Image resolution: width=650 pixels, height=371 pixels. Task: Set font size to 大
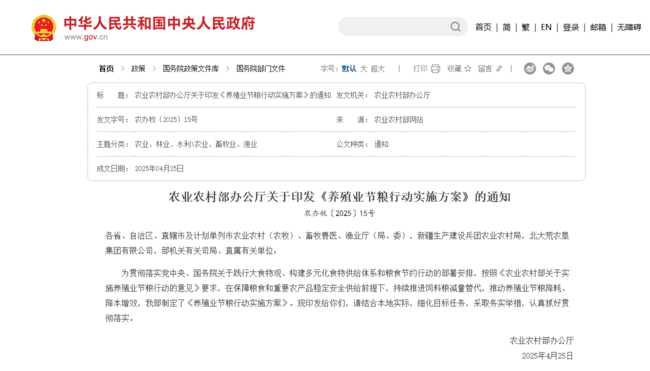click(364, 69)
